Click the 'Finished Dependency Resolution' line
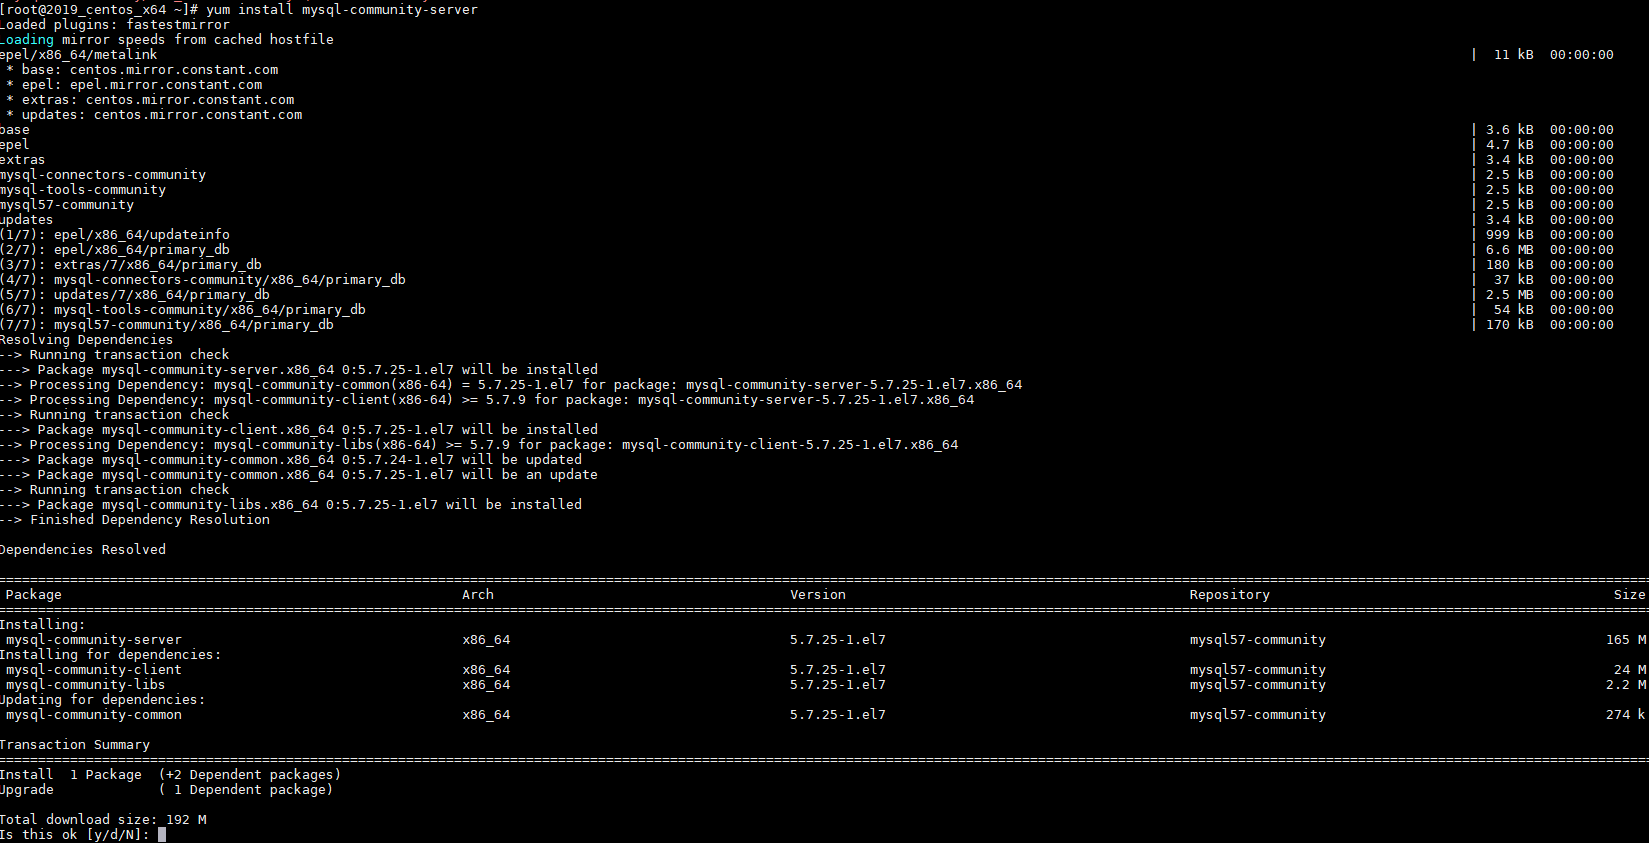 tap(149, 520)
